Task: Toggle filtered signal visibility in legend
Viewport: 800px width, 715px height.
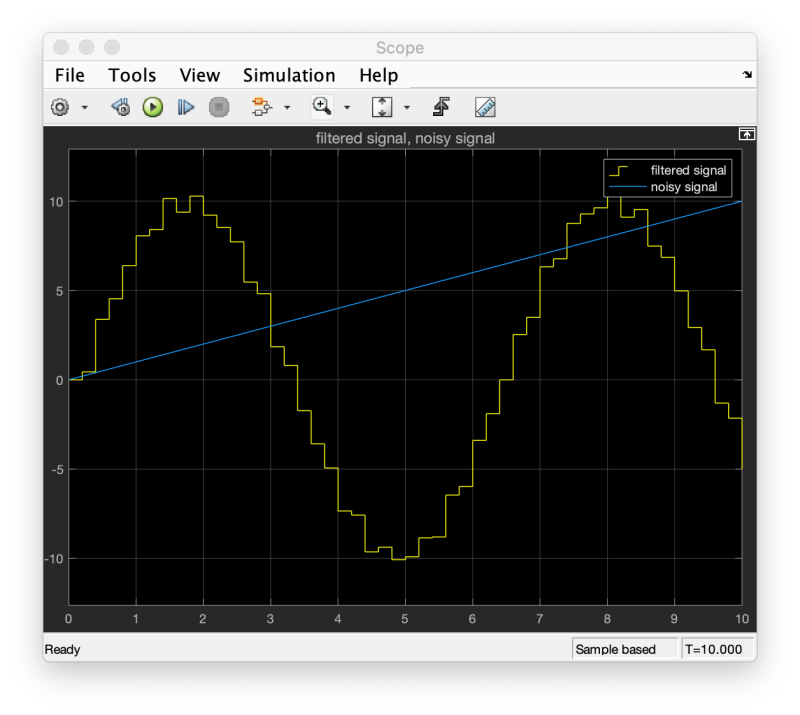Action: pyautogui.click(x=668, y=170)
